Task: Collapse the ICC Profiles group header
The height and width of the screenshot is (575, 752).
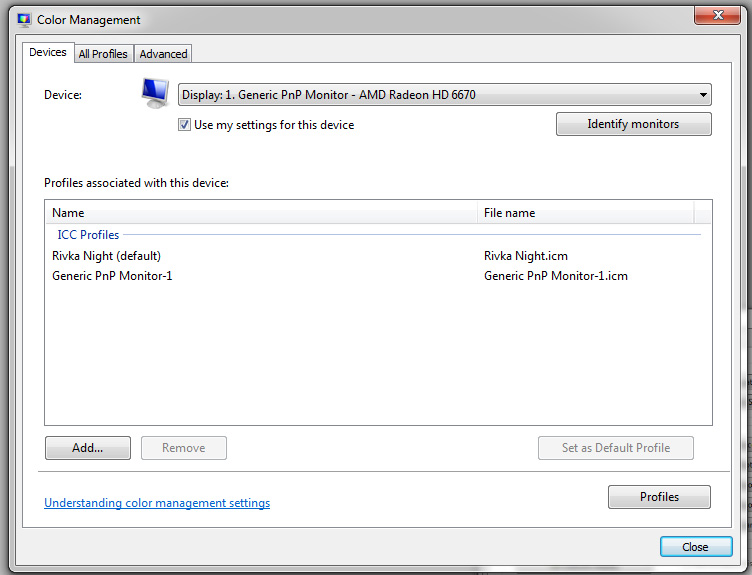Action: pyautogui.click(x=88, y=235)
